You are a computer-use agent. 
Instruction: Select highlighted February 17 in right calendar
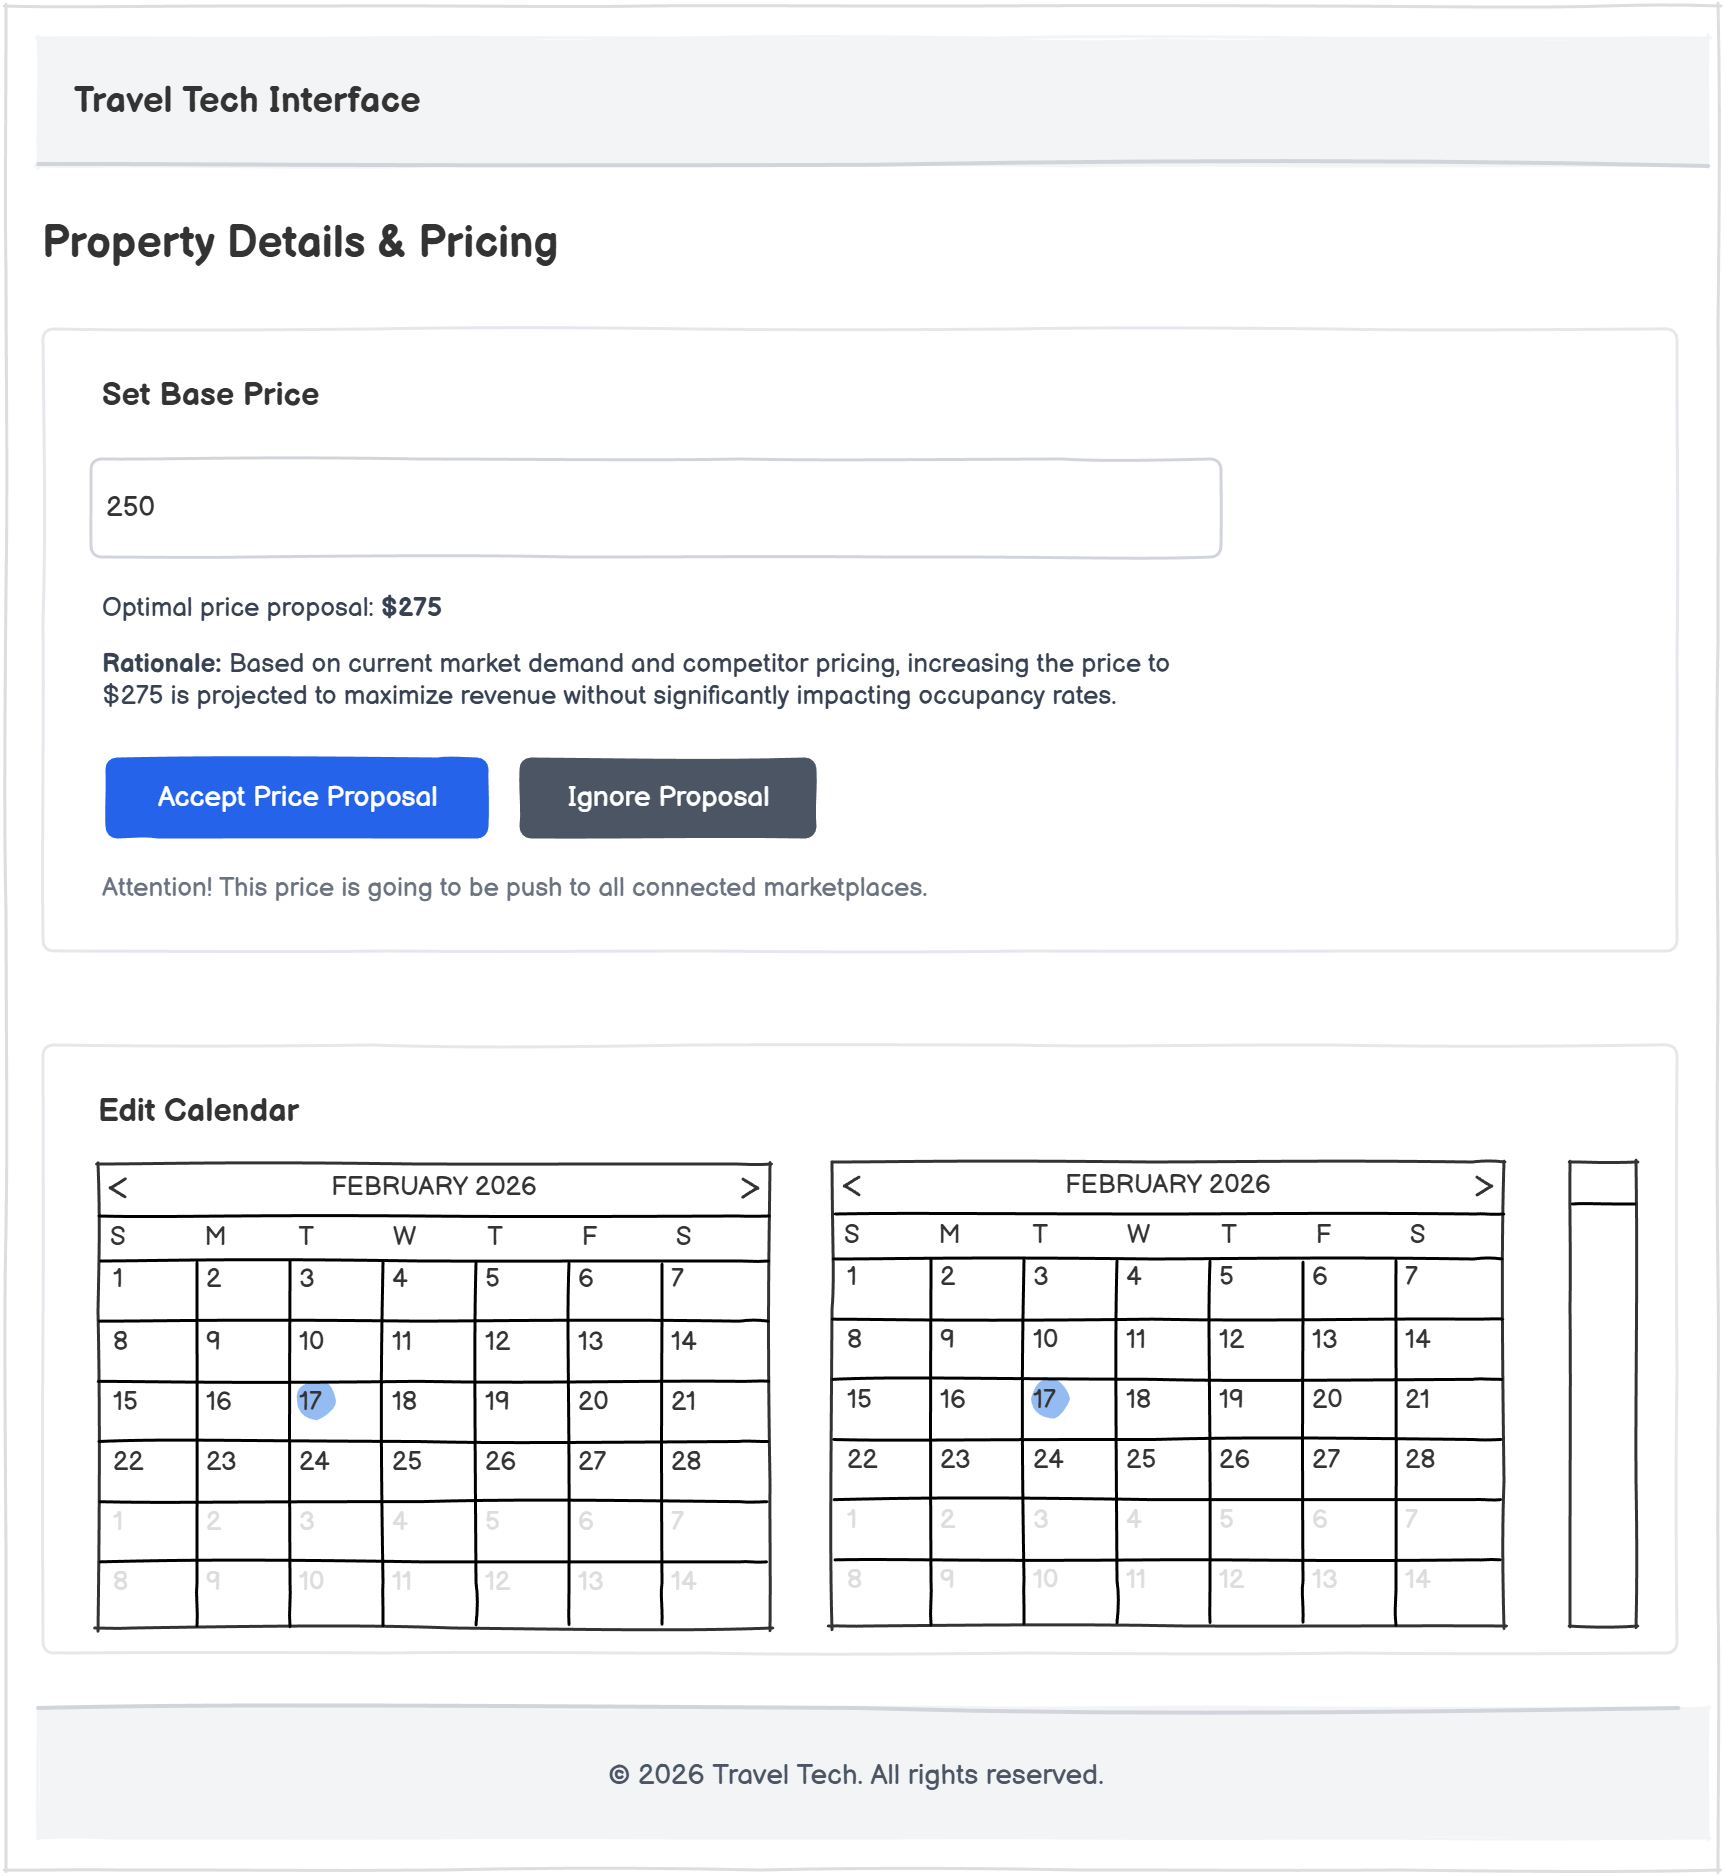coord(1048,1399)
